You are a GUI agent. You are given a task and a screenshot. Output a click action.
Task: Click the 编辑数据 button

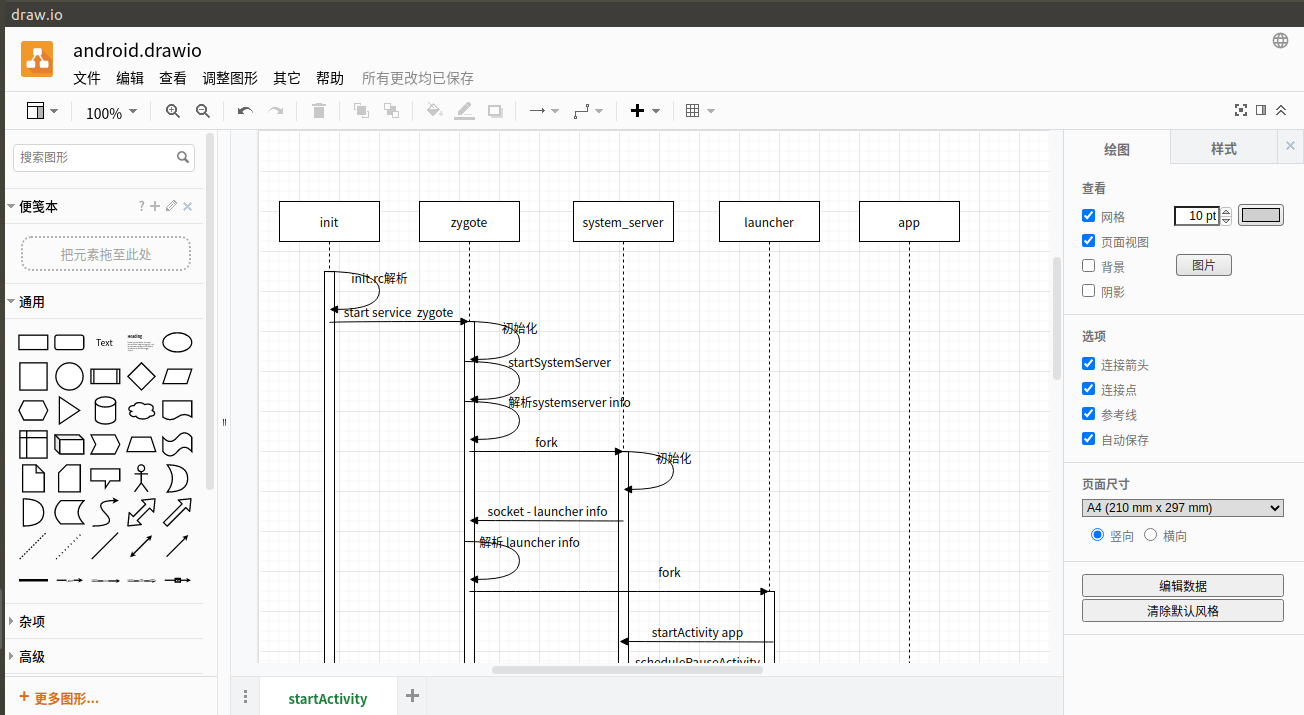click(x=1183, y=586)
